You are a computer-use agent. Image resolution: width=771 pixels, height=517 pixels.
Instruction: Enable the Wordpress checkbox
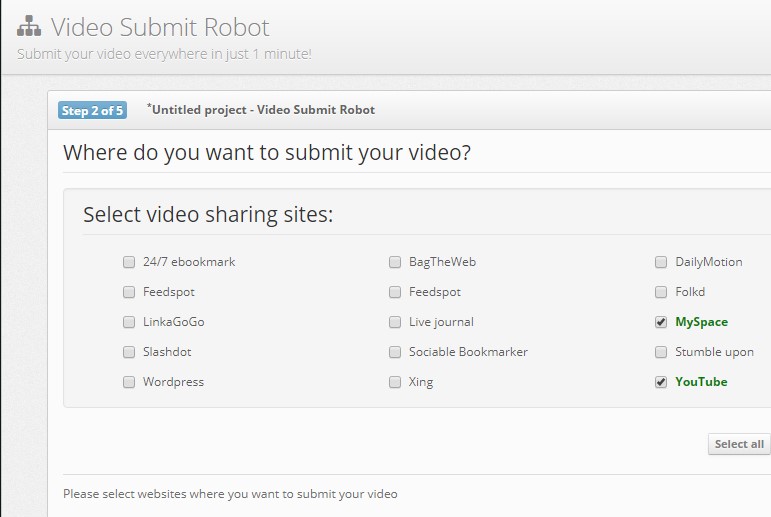coord(129,382)
